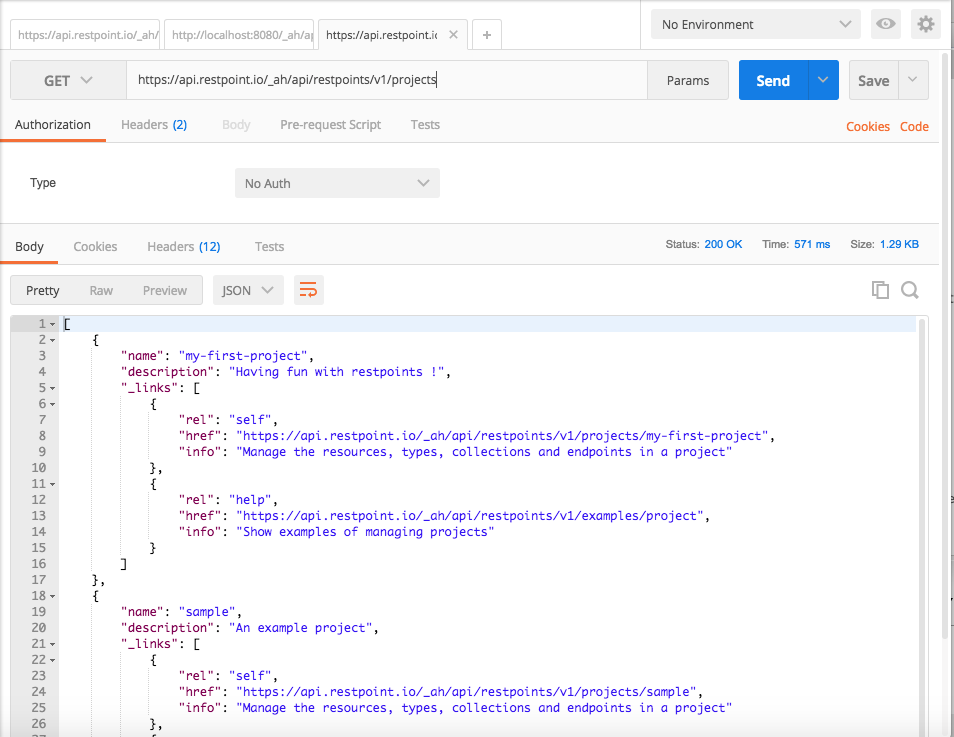The height and width of the screenshot is (737, 954).
Task: Collapse the object at line 2
Action: 52,340
